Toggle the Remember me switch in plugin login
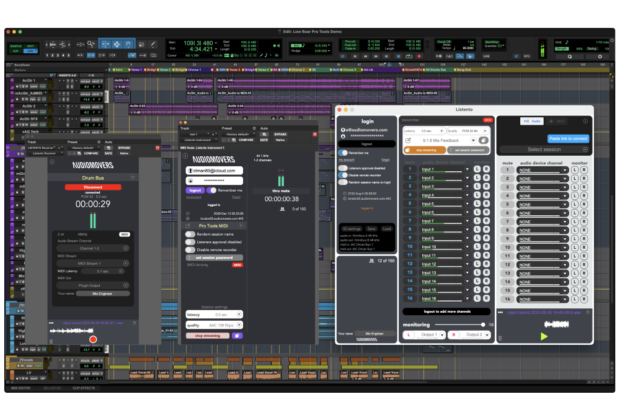Viewport: 620px width, 420px height. point(211,188)
